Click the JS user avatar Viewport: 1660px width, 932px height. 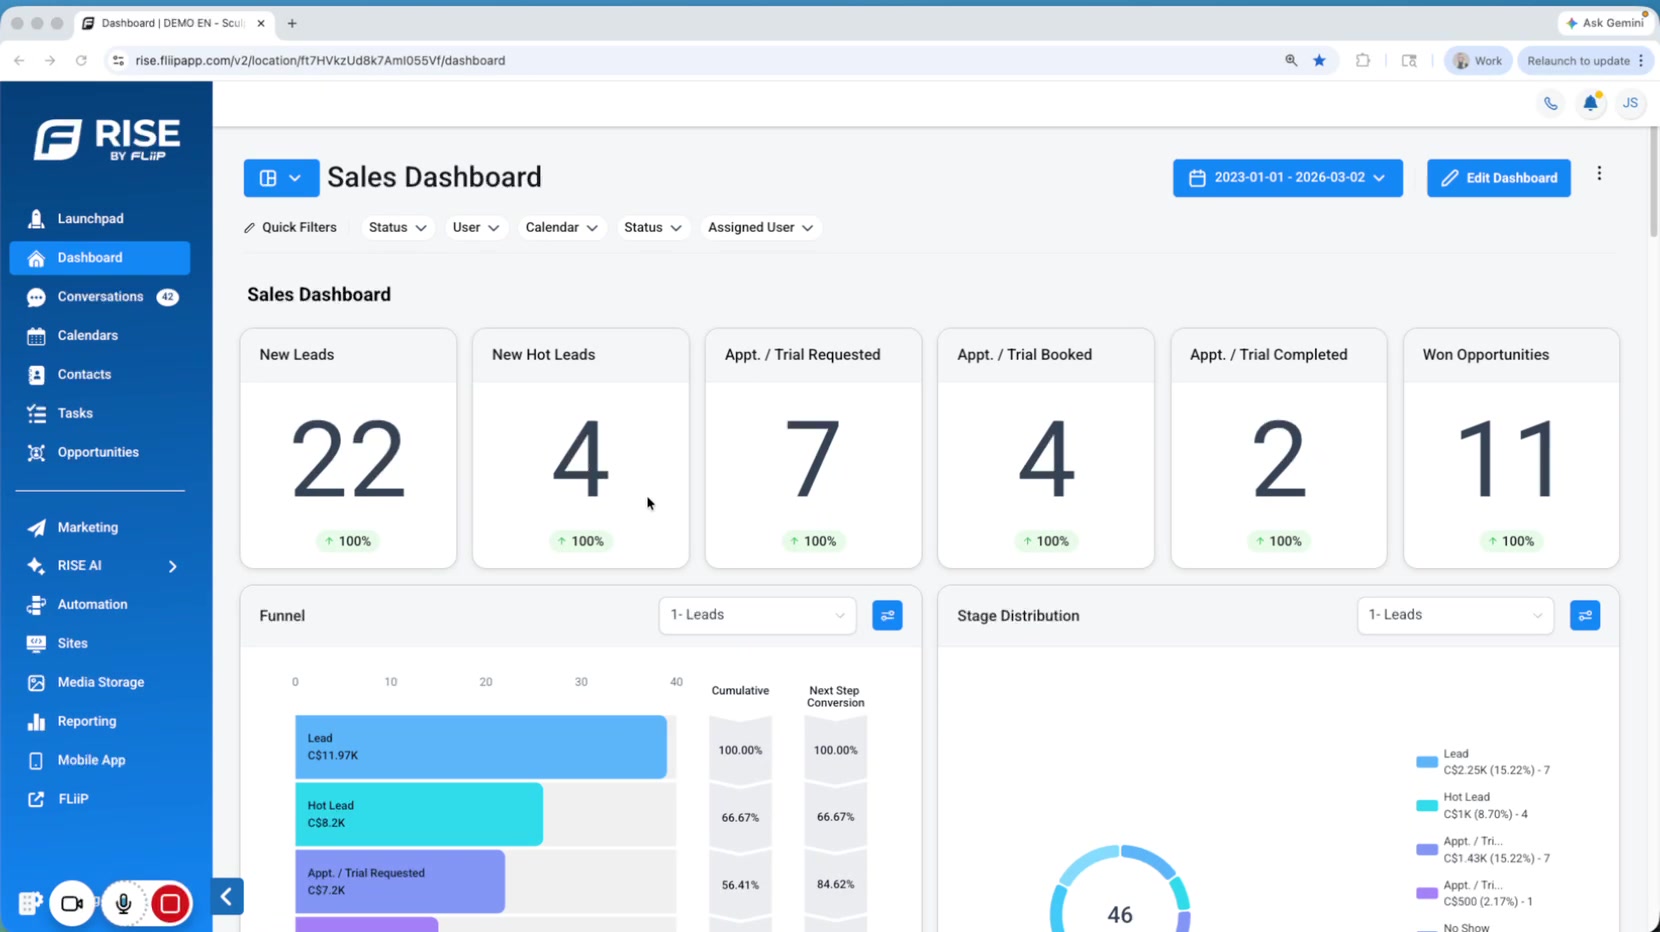[1630, 103]
